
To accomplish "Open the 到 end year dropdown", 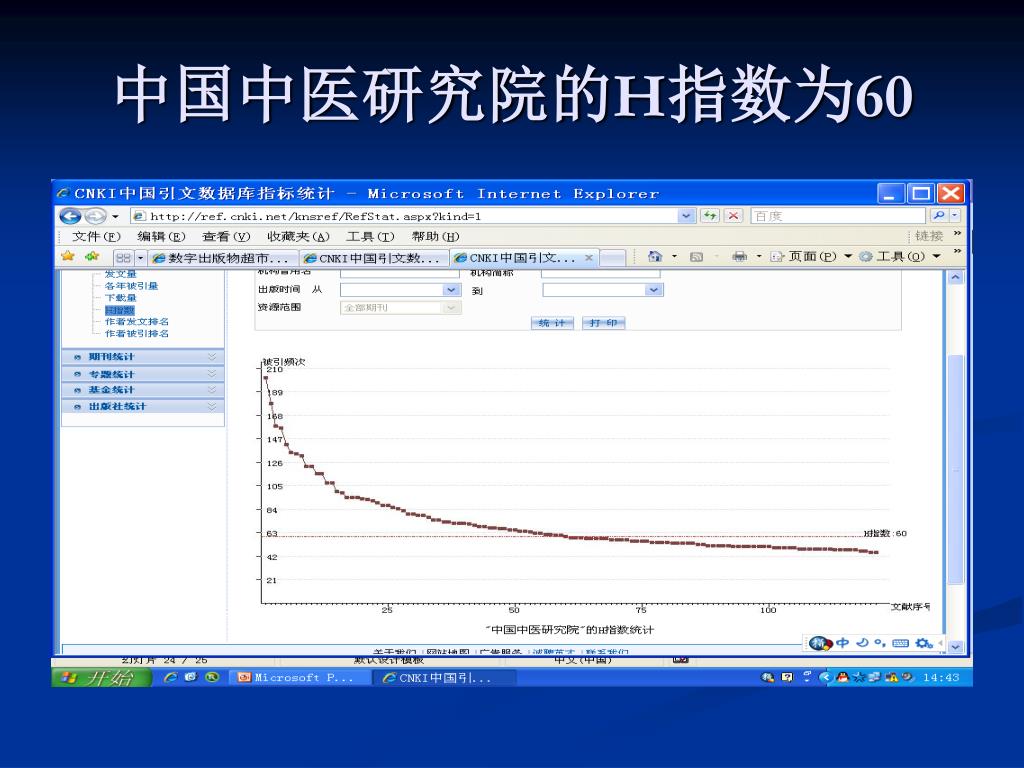I will [654, 290].
